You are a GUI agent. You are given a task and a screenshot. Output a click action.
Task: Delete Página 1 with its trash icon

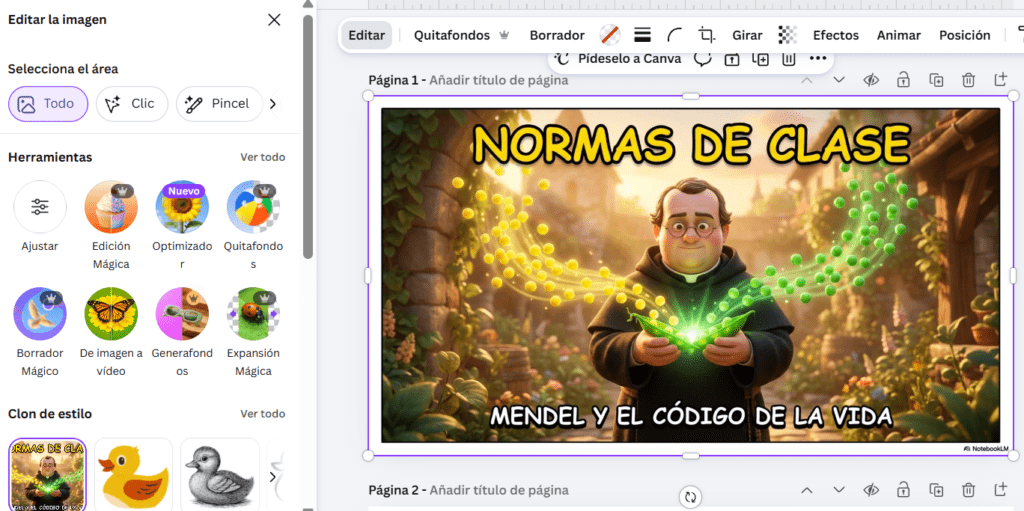pos(968,80)
